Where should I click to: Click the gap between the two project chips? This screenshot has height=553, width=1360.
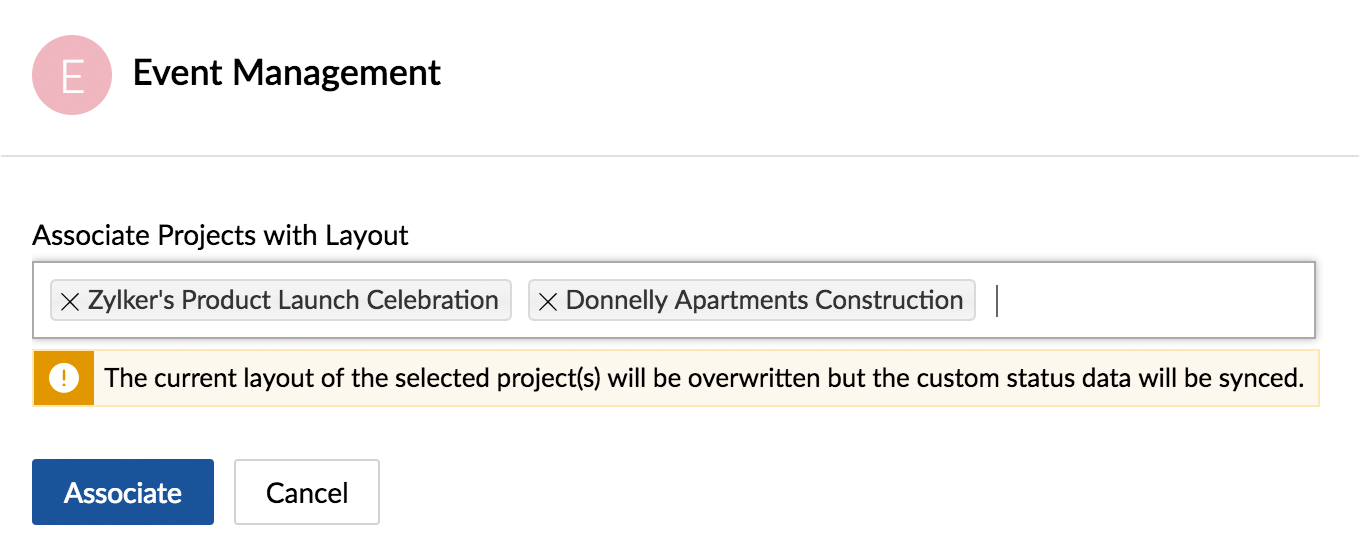pos(520,300)
